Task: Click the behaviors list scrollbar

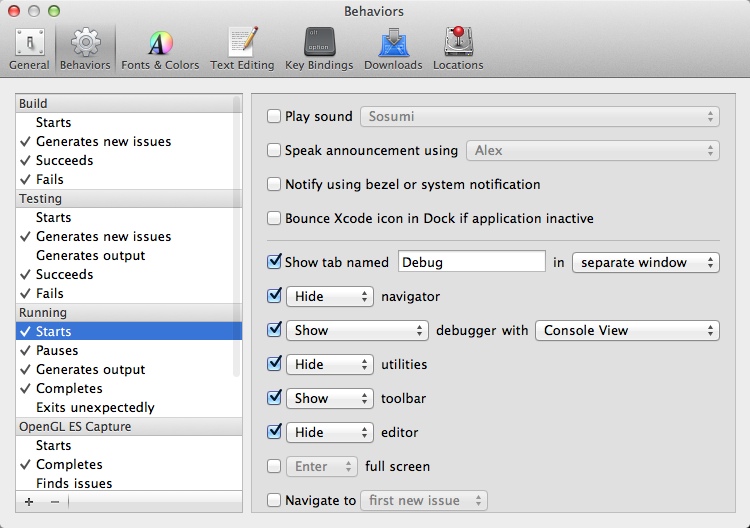Action: pyautogui.click(x=236, y=236)
